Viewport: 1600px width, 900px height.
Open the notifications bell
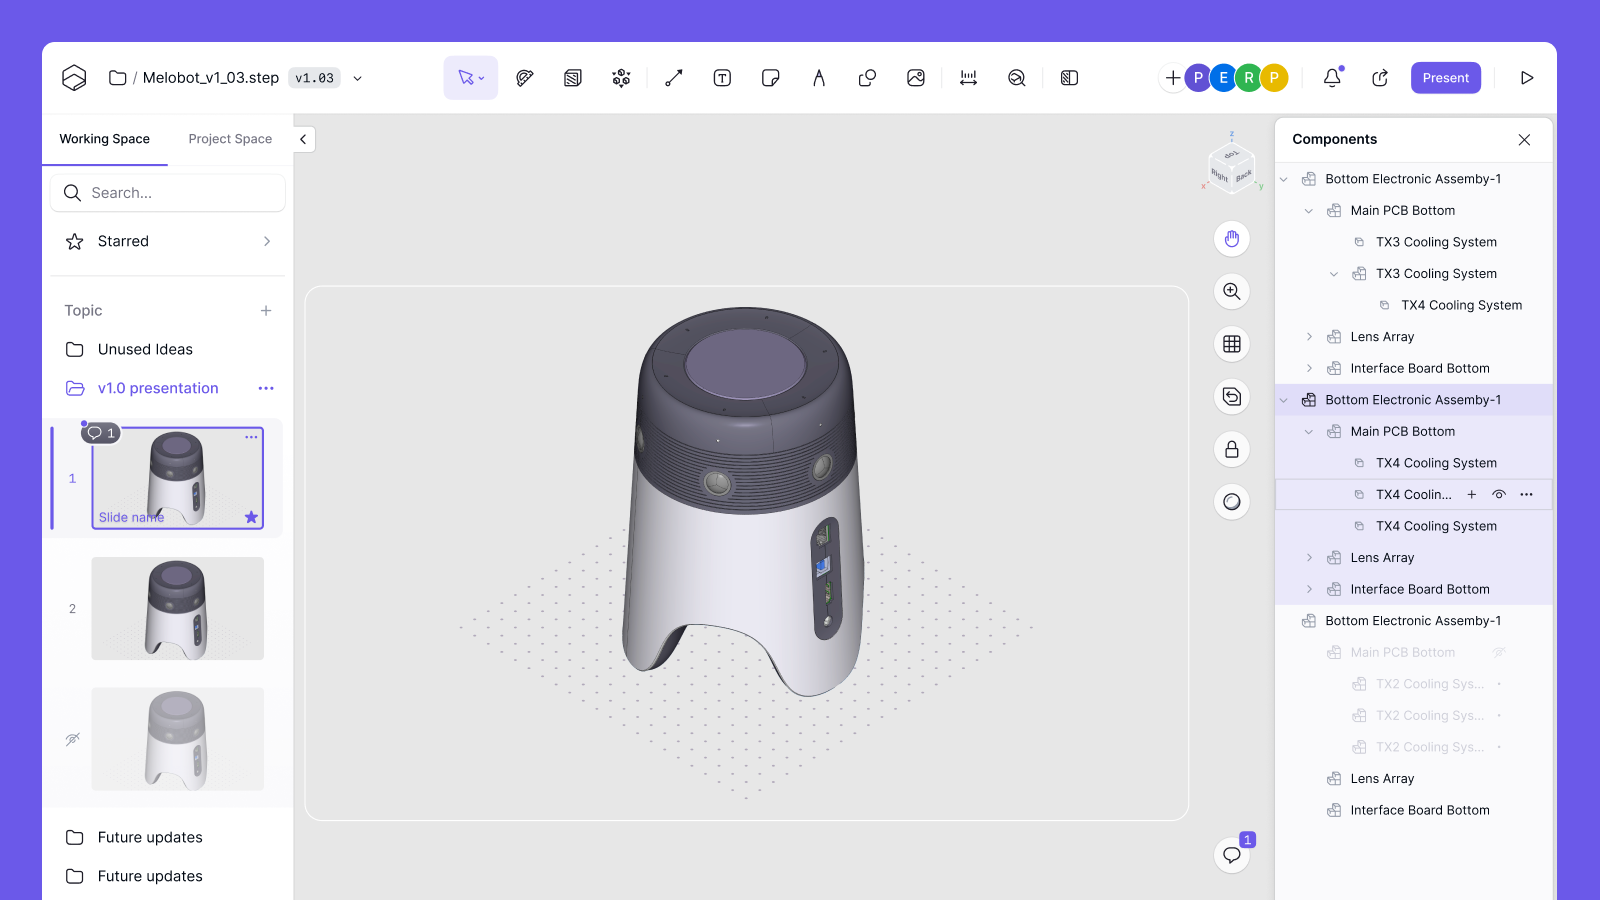tap(1332, 78)
